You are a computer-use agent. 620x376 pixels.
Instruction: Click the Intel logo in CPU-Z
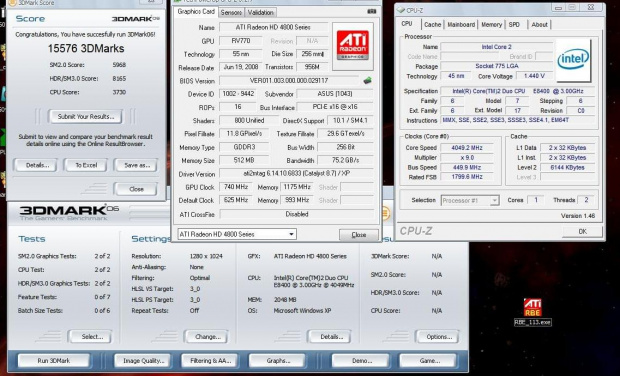point(573,60)
